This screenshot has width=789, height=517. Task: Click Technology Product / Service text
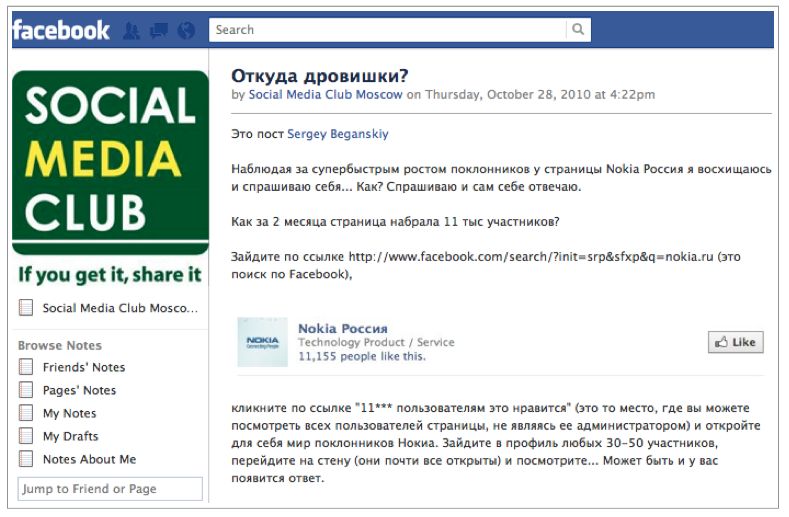pyautogui.click(x=376, y=342)
